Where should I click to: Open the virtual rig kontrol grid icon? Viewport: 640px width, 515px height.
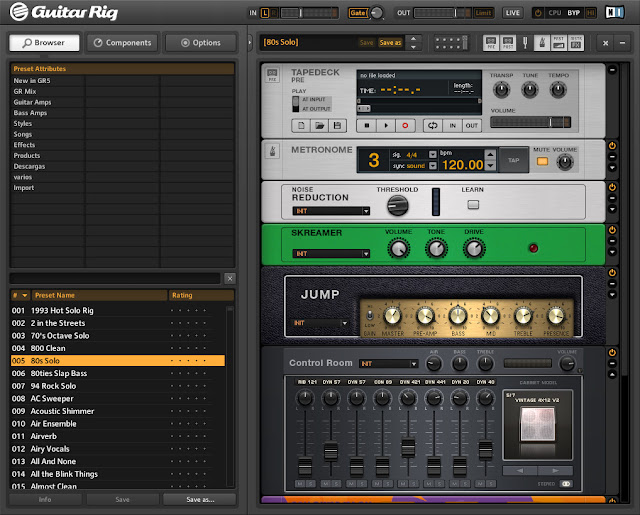point(451,43)
